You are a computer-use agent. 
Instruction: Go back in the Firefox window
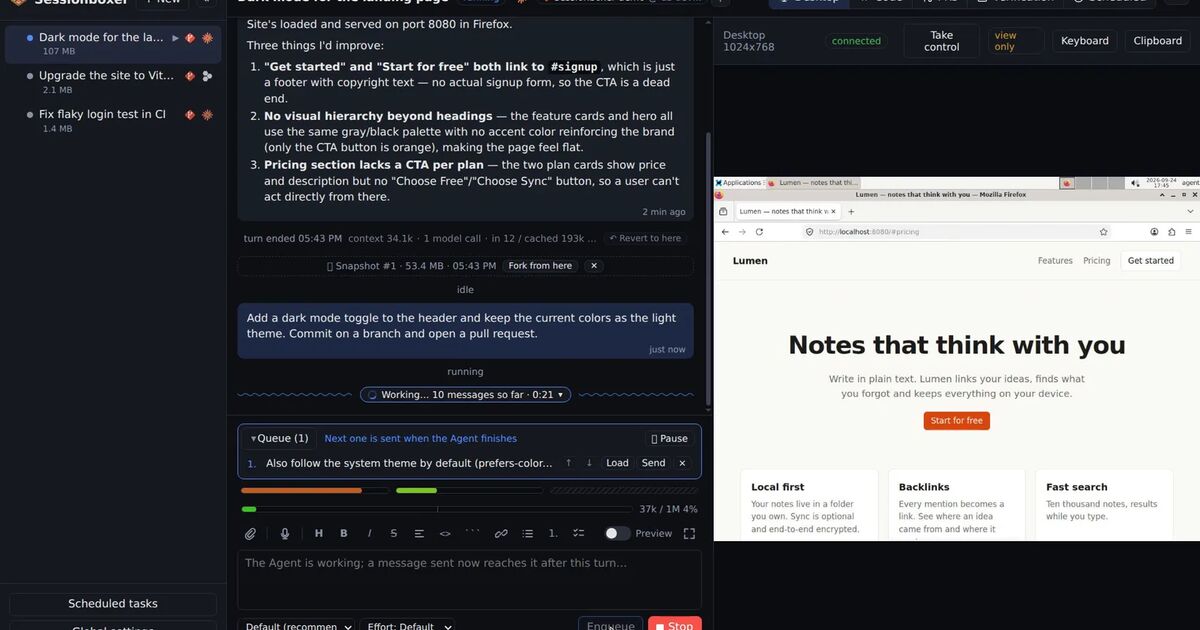(725, 231)
